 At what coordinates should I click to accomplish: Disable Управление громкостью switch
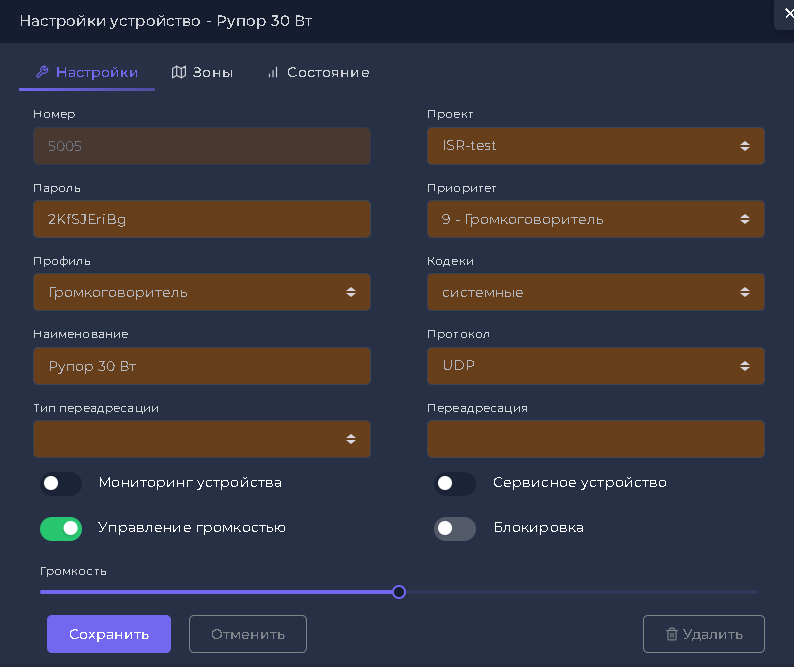pos(61,528)
